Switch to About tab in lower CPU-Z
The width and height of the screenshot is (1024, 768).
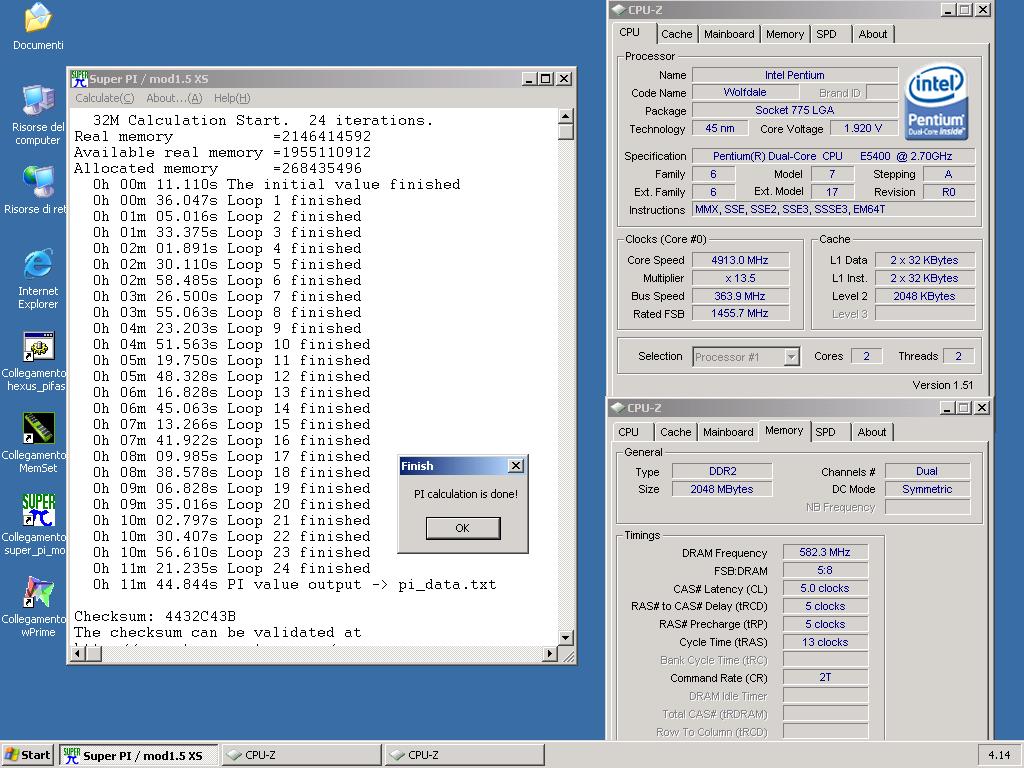872,432
